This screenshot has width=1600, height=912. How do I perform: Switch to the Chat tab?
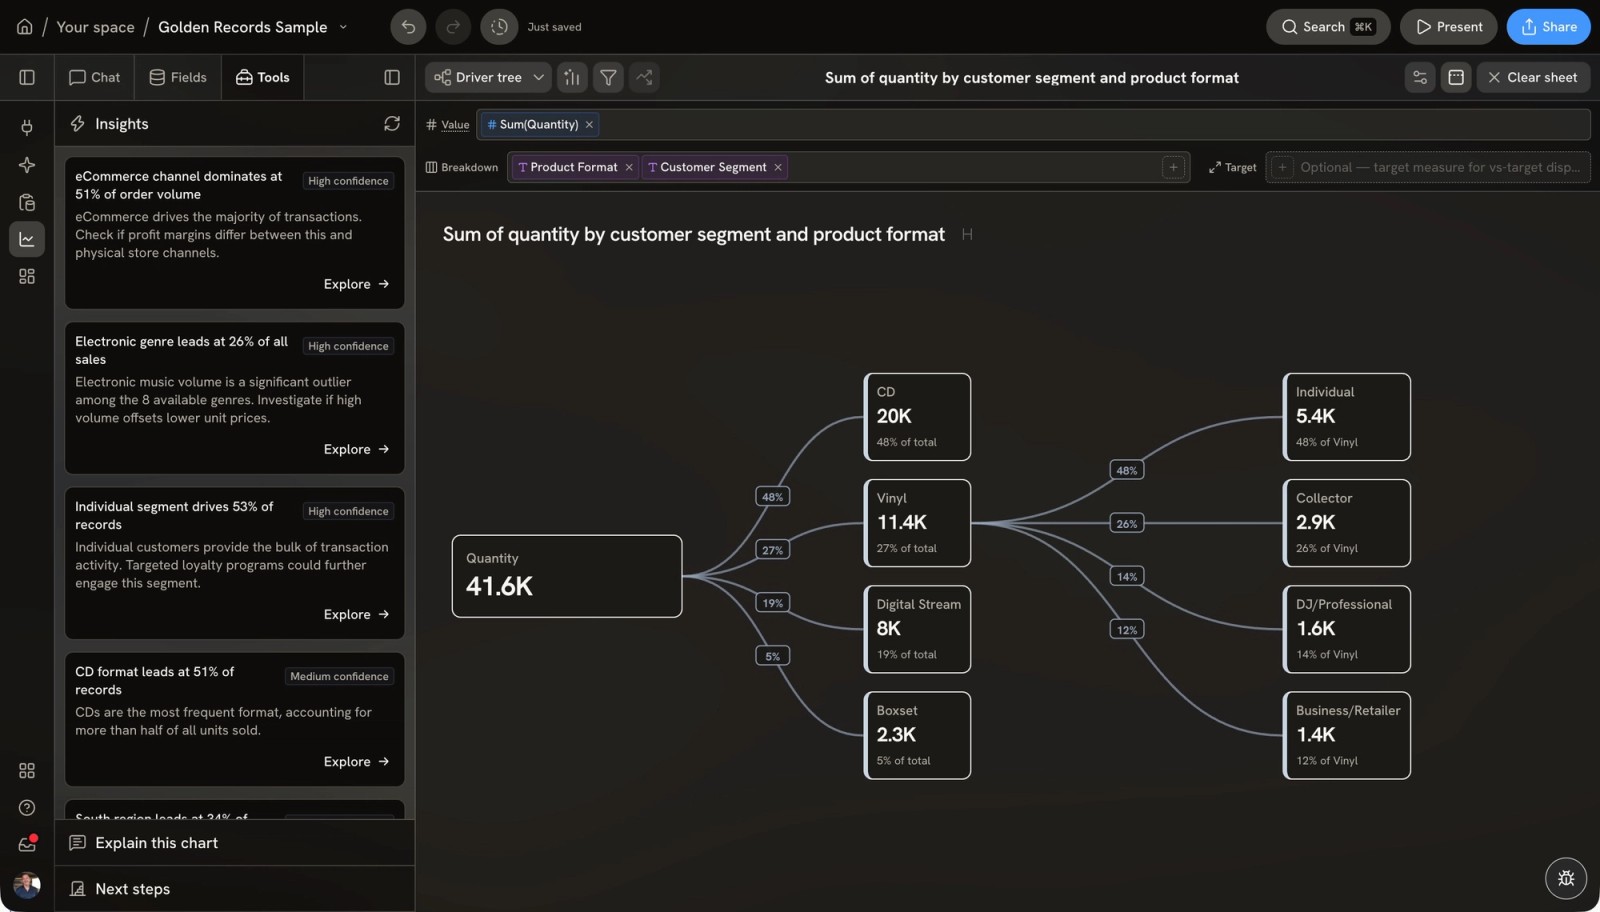(94, 77)
